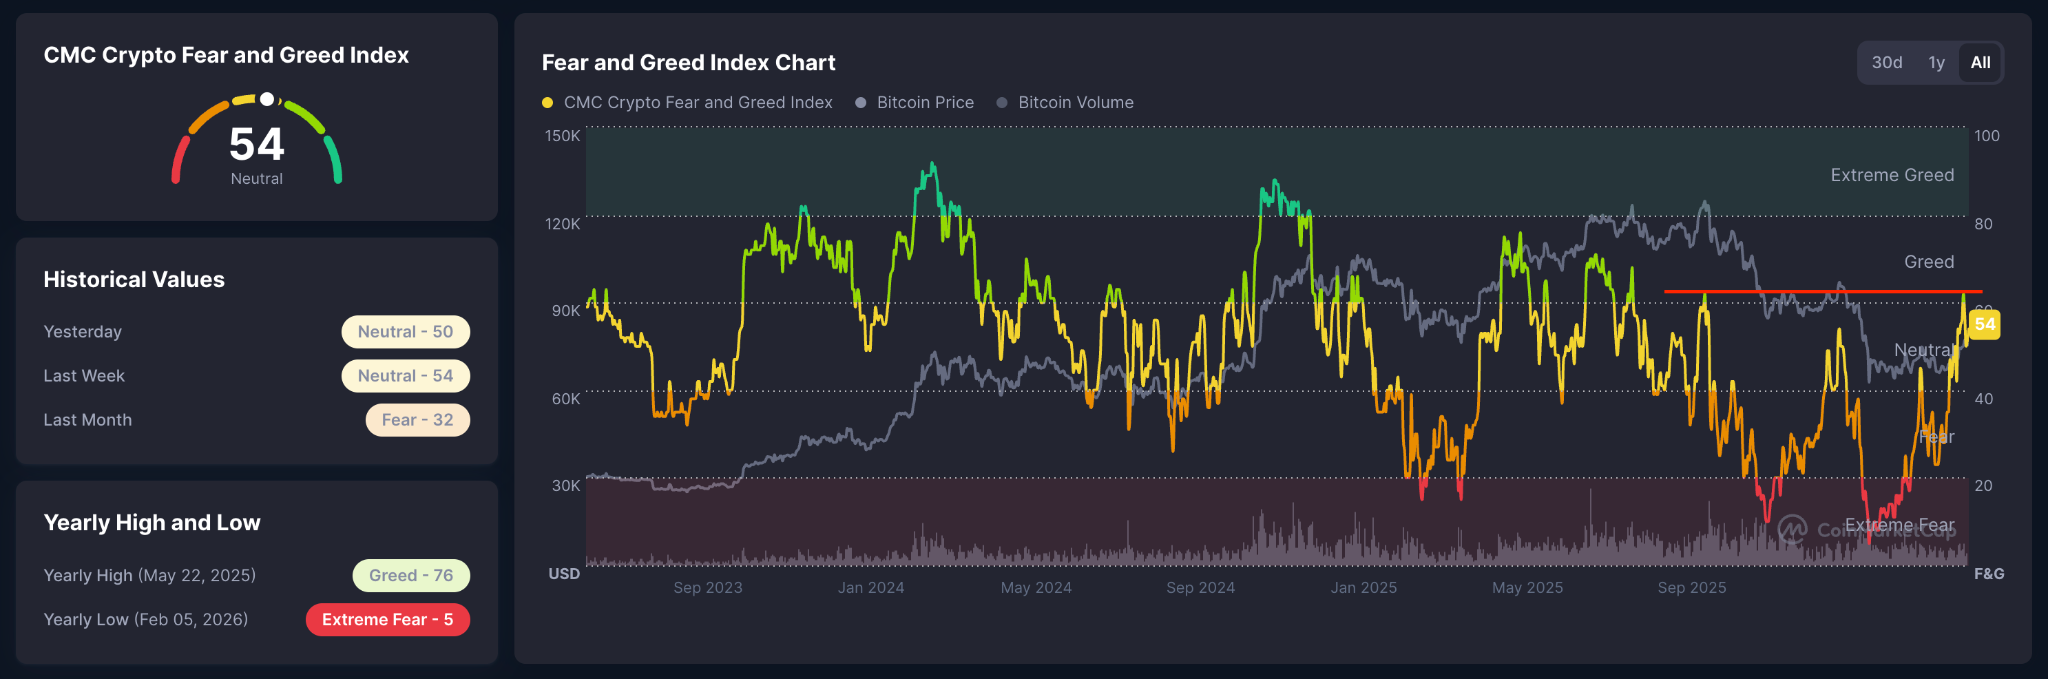This screenshot has width=2048, height=679.
Task: Click the 'CMC Crypto Fear and Greed Index' heading
Action: pos(226,55)
